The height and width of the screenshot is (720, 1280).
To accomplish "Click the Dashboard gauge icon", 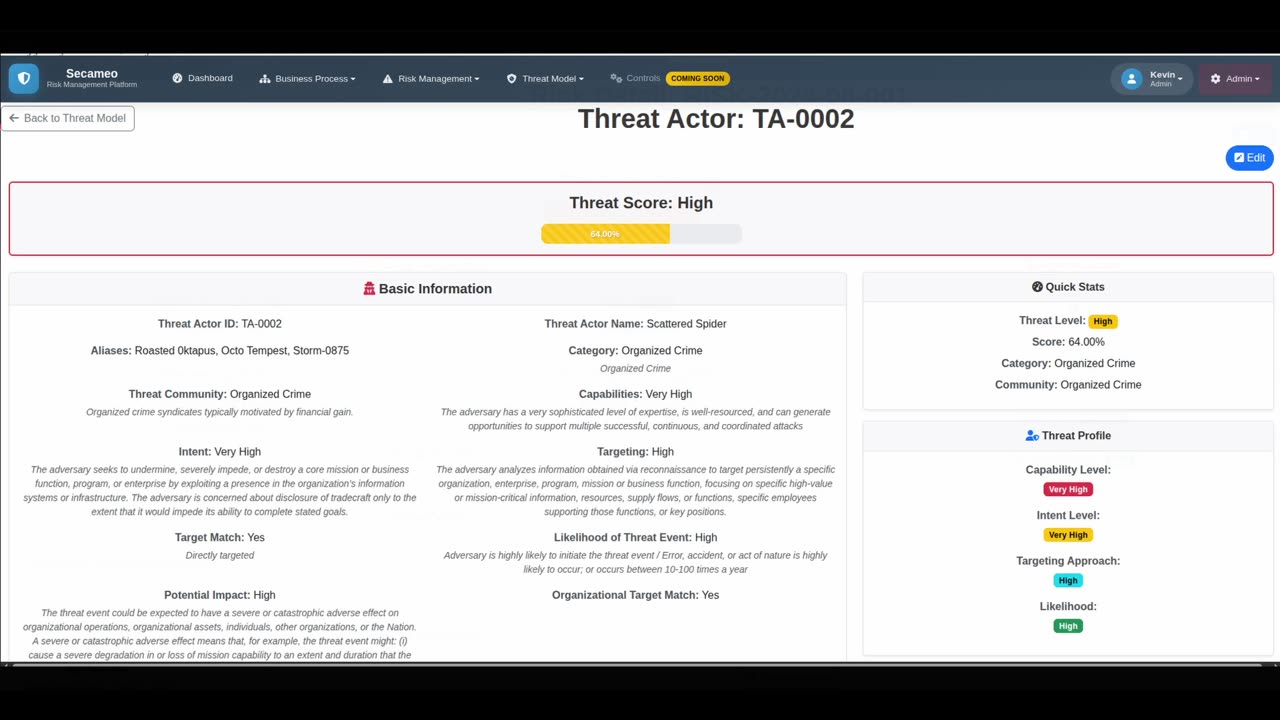I will point(177,78).
